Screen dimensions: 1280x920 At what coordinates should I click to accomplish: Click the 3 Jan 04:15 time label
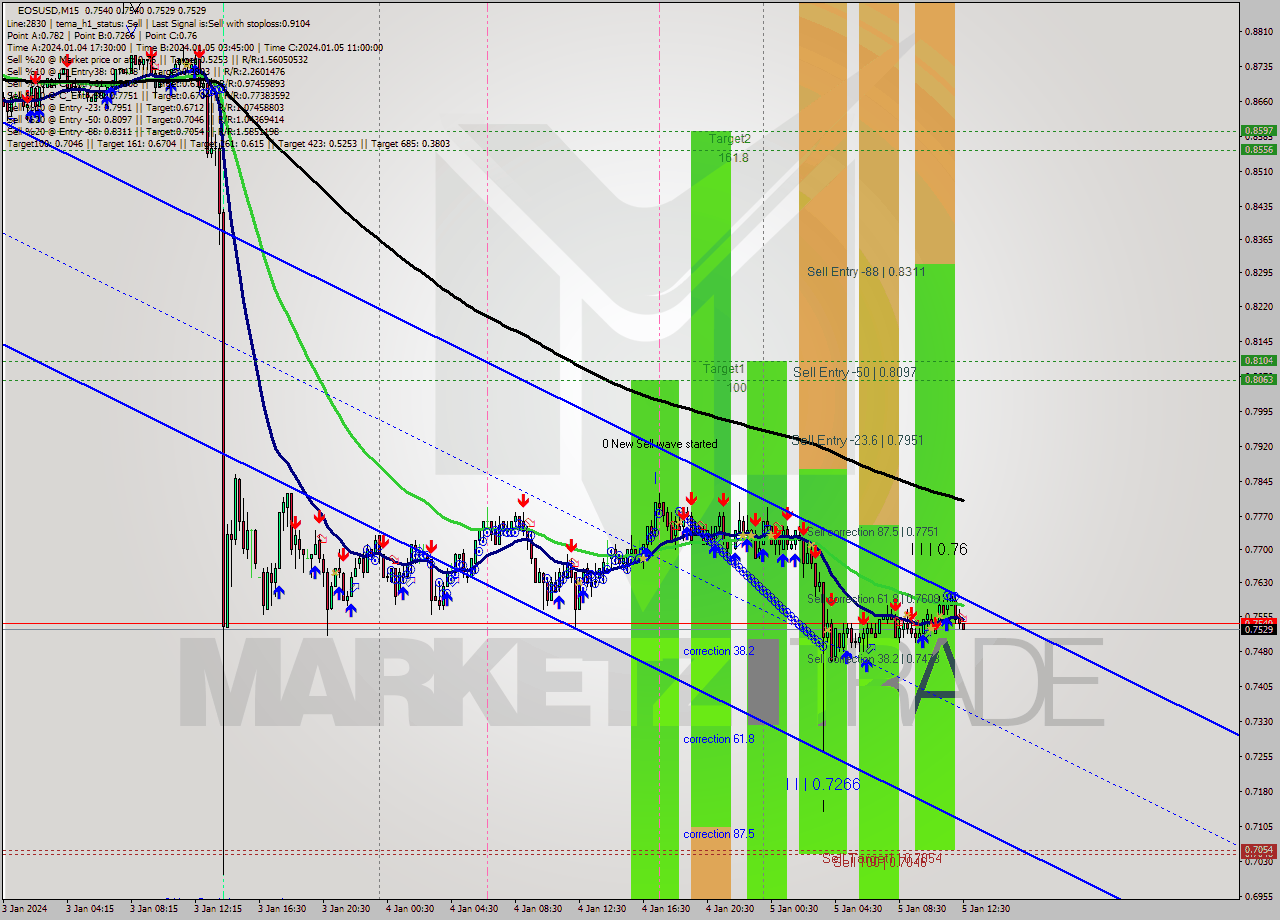pos(90,909)
